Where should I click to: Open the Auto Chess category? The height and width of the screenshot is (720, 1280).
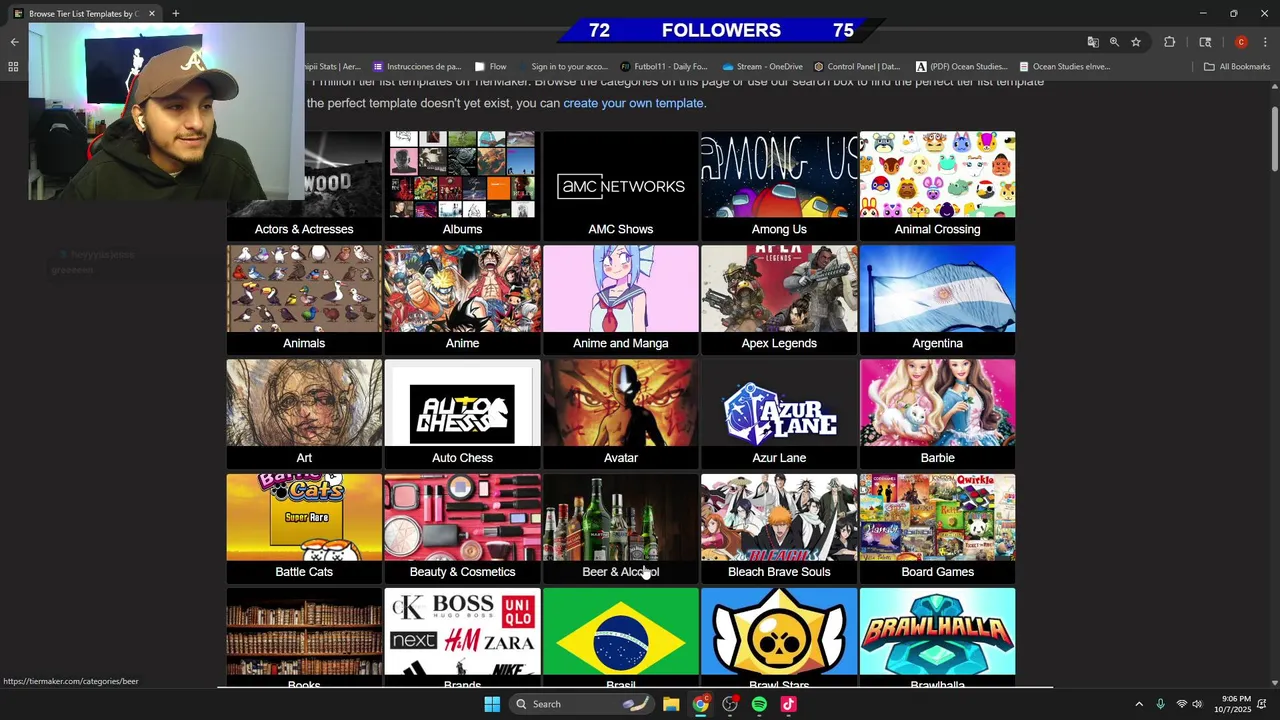click(x=462, y=414)
